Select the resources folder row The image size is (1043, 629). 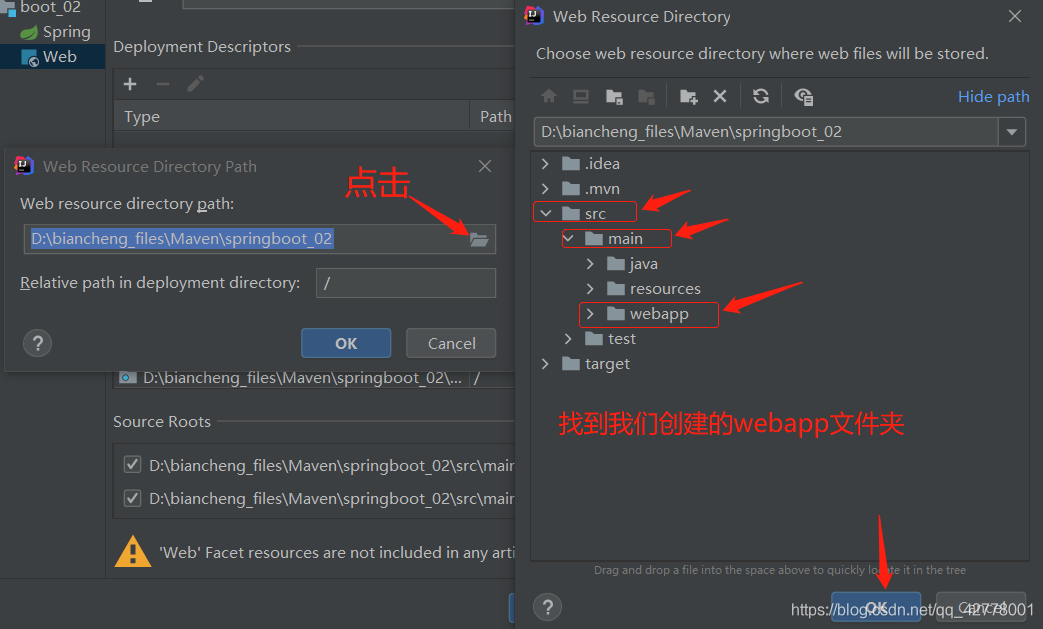[x=780, y=289]
